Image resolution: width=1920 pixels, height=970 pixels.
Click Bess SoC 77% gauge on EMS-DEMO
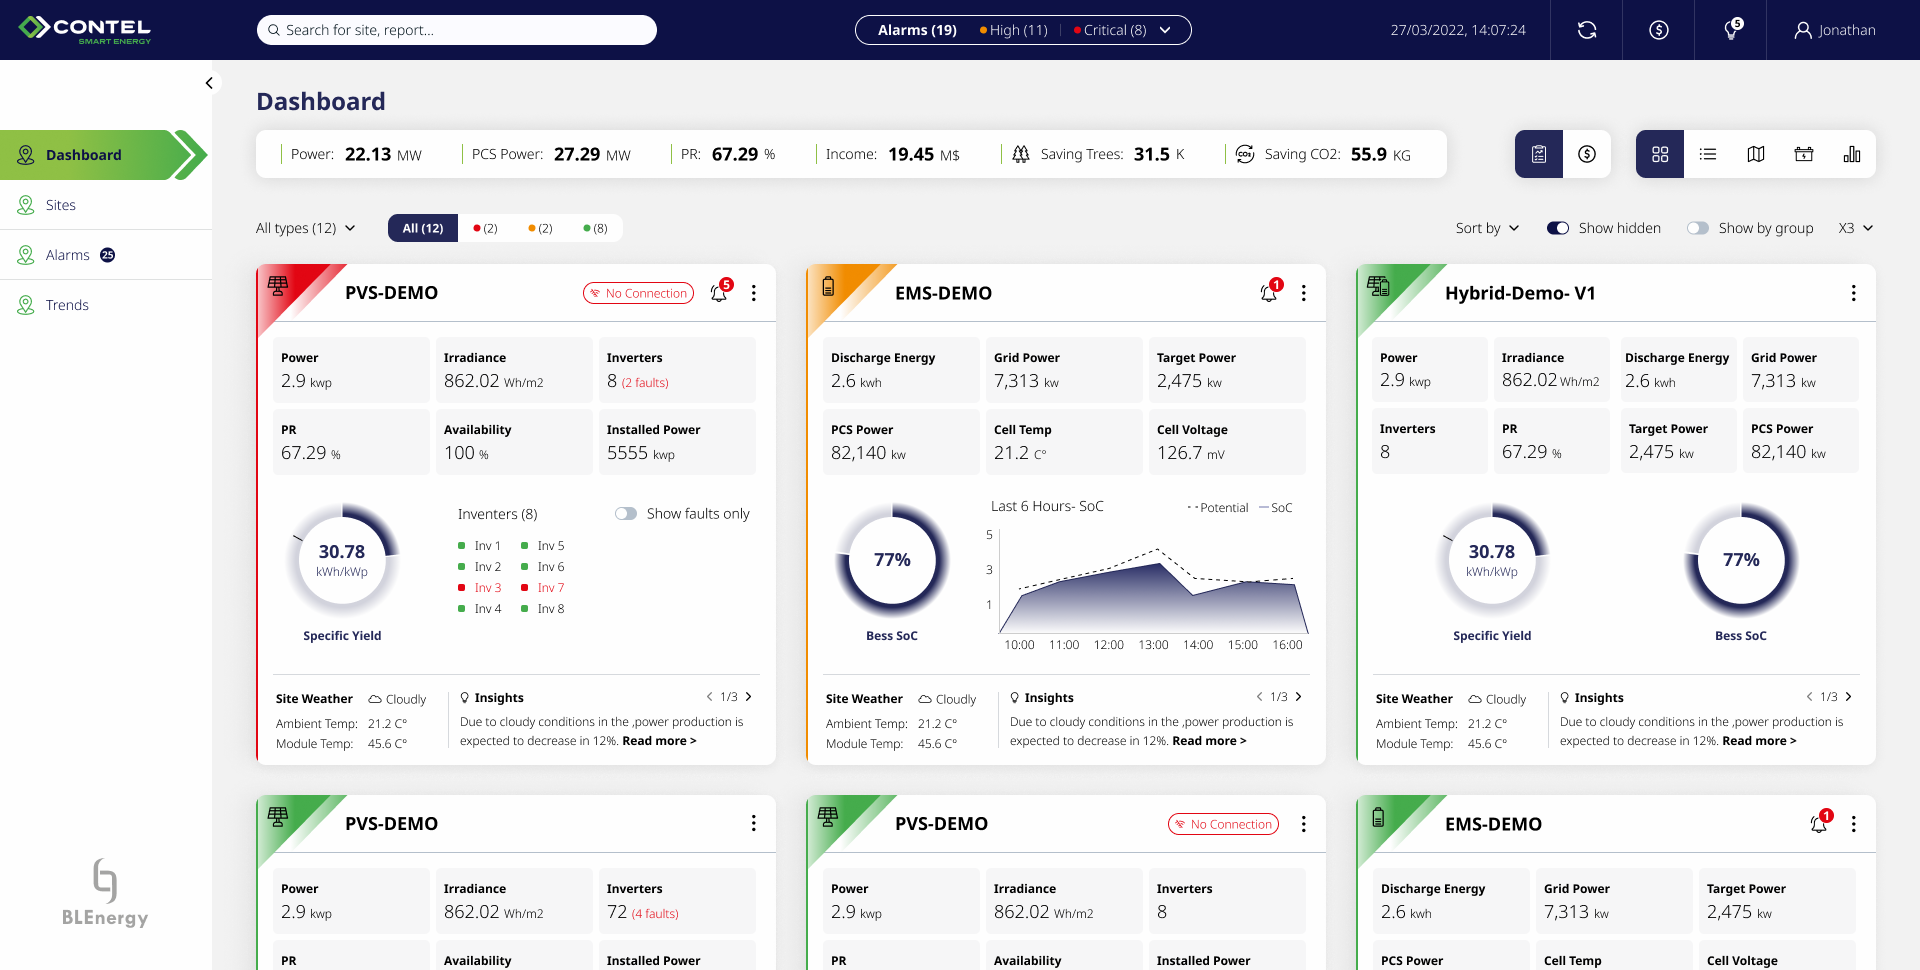tap(892, 560)
